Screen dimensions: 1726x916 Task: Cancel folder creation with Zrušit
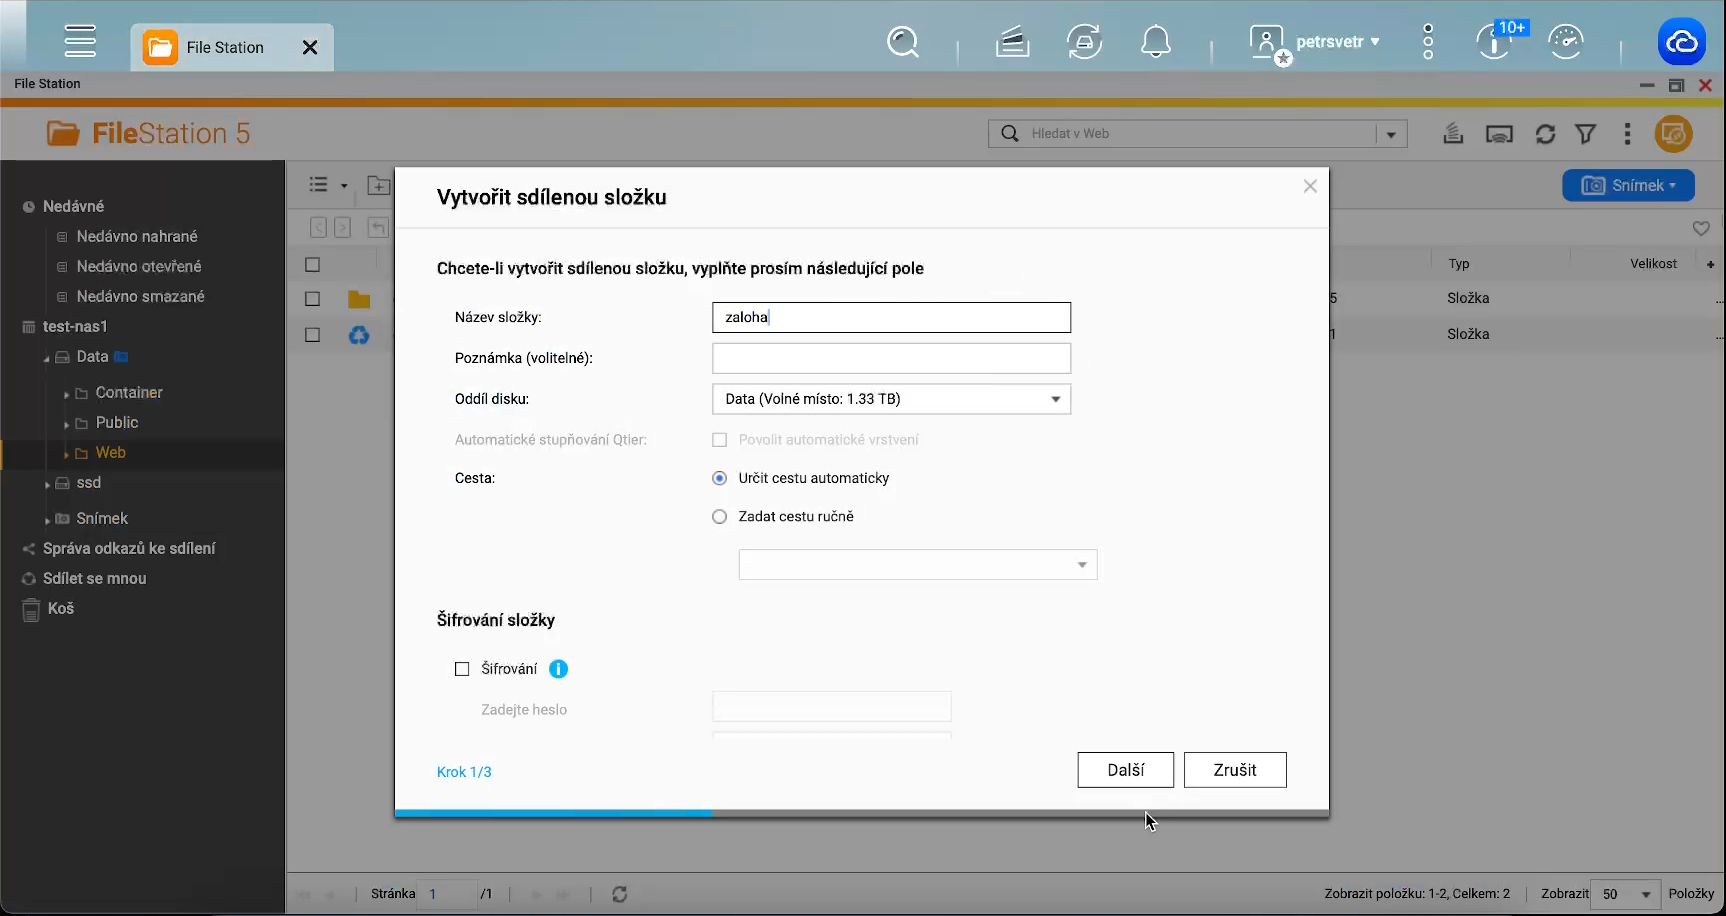(1235, 769)
